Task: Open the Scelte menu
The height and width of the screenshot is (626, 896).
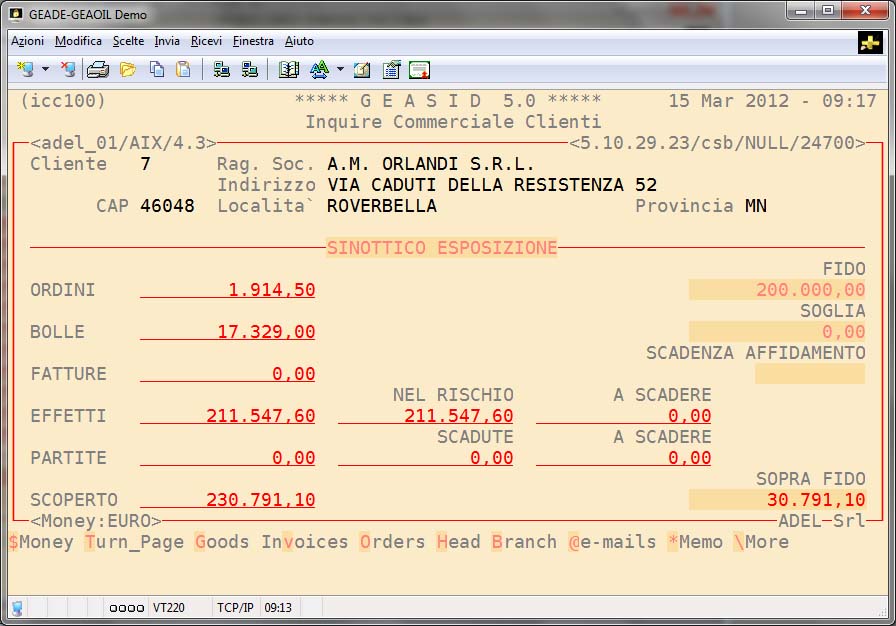Action: coord(128,41)
